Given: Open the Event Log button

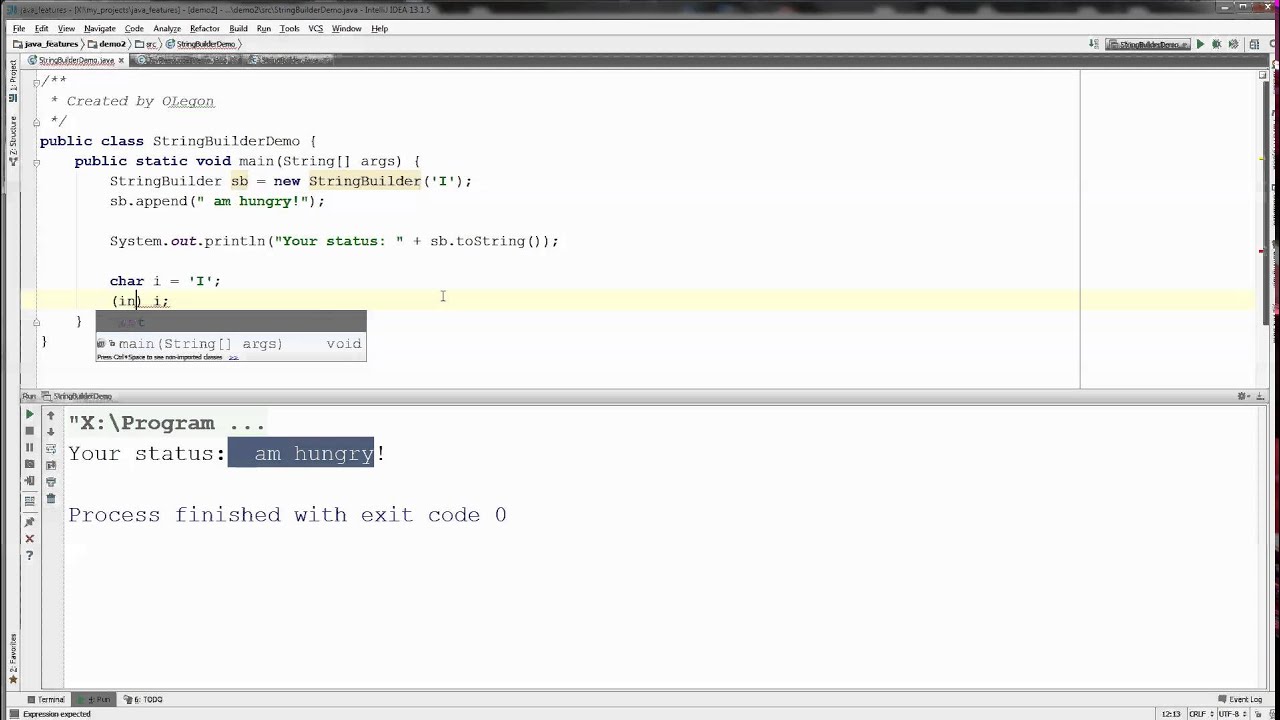Looking at the screenshot, I should point(1240,699).
